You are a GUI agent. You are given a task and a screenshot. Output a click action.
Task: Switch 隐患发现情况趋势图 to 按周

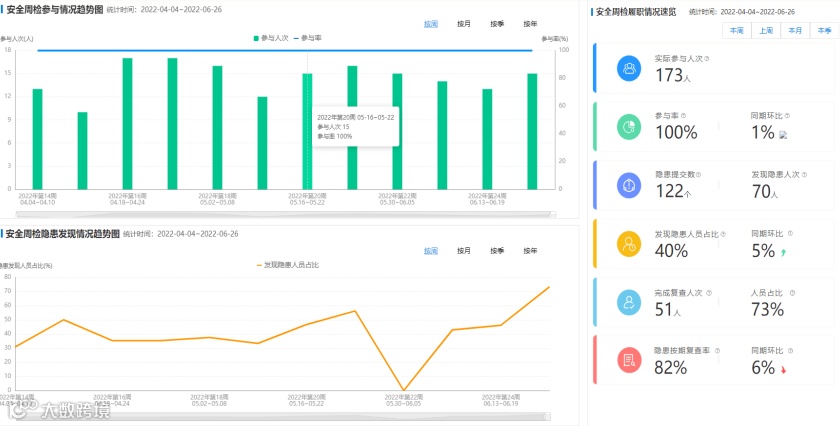coord(431,251)
